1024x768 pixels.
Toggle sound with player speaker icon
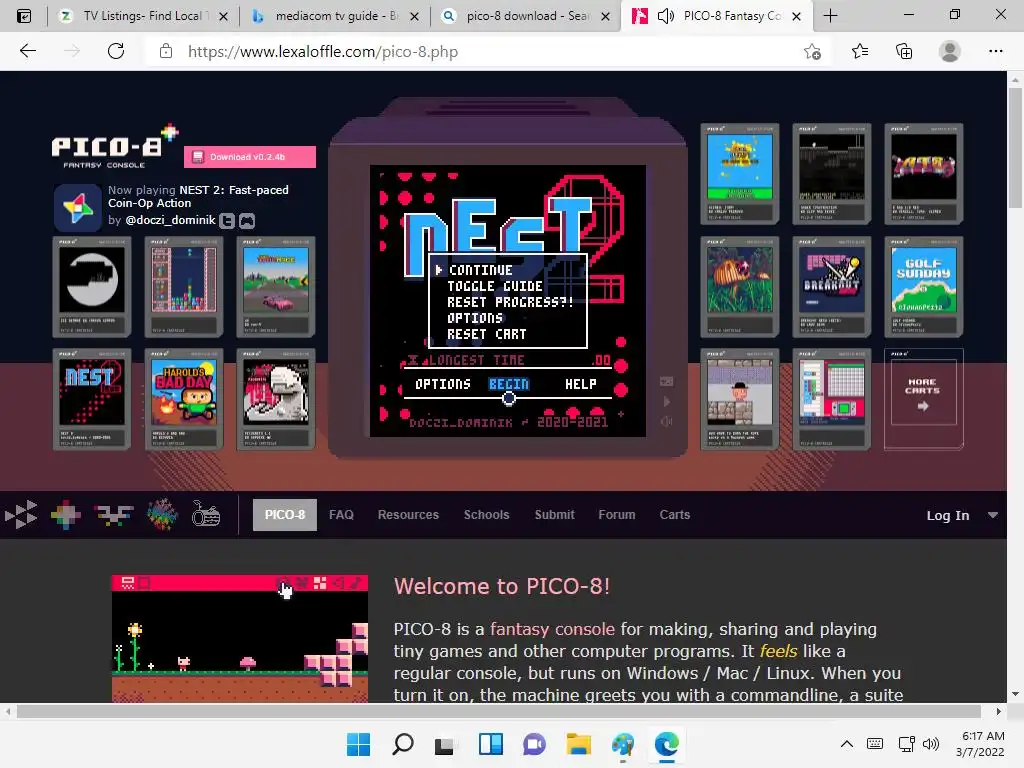coord(665,422)
